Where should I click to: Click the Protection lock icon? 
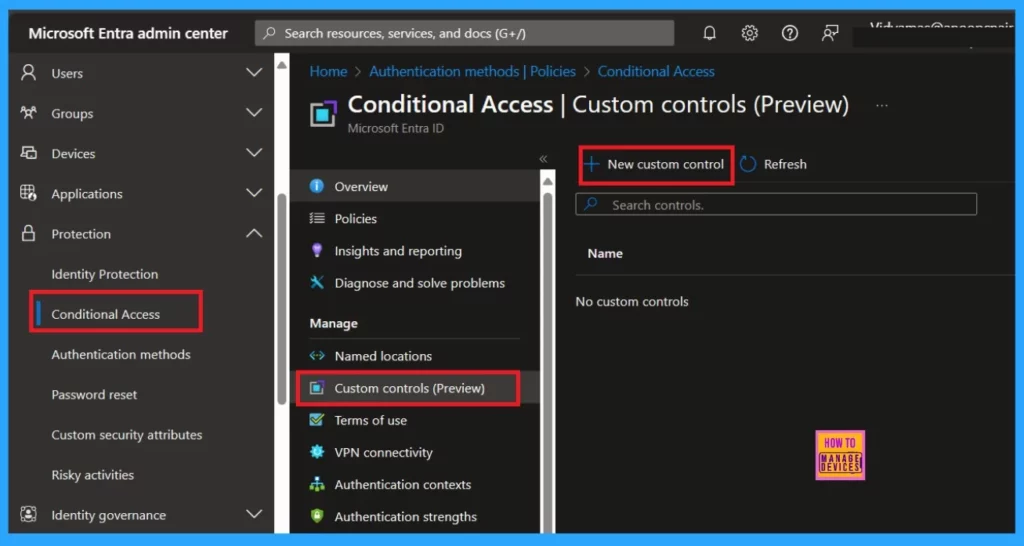pos(28,233)
